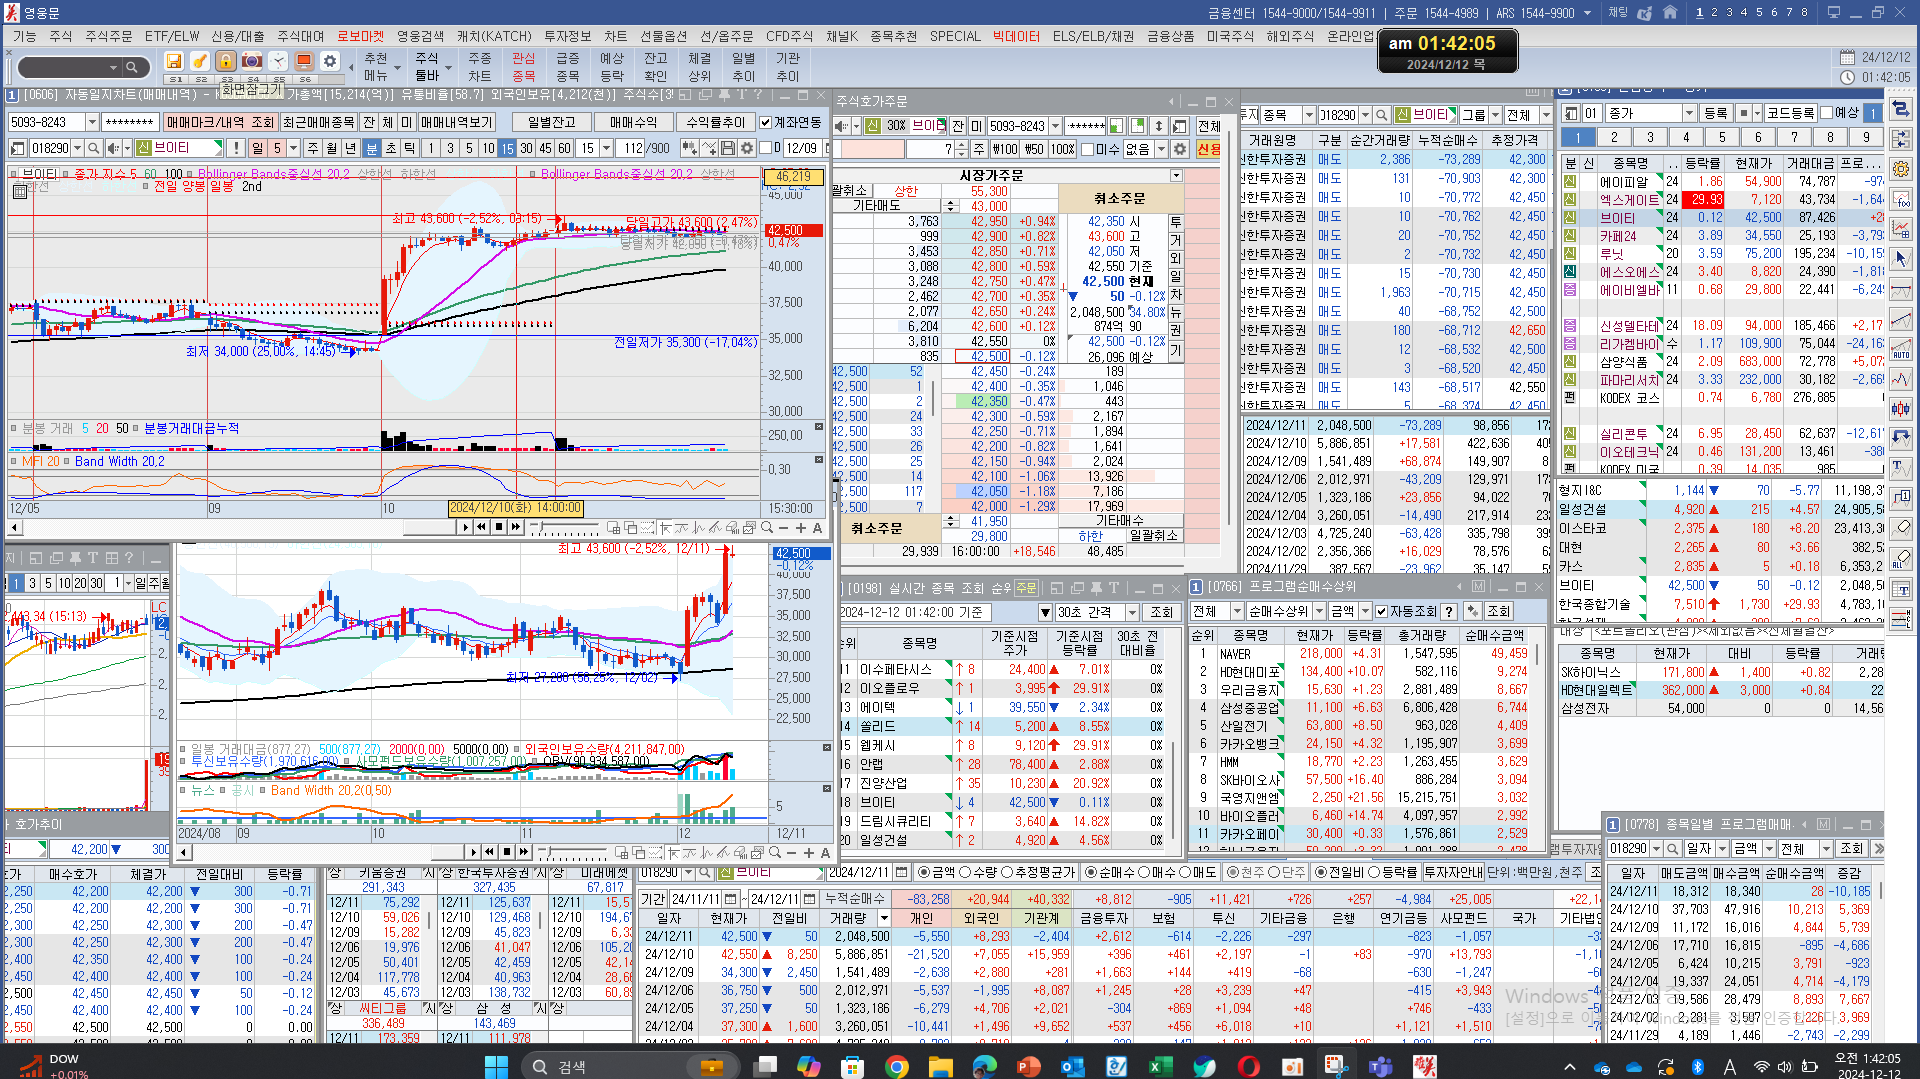
Task: Open the 30초 간격 interval dropdown
Action: pyautogui.click(x=1132, y=612)
